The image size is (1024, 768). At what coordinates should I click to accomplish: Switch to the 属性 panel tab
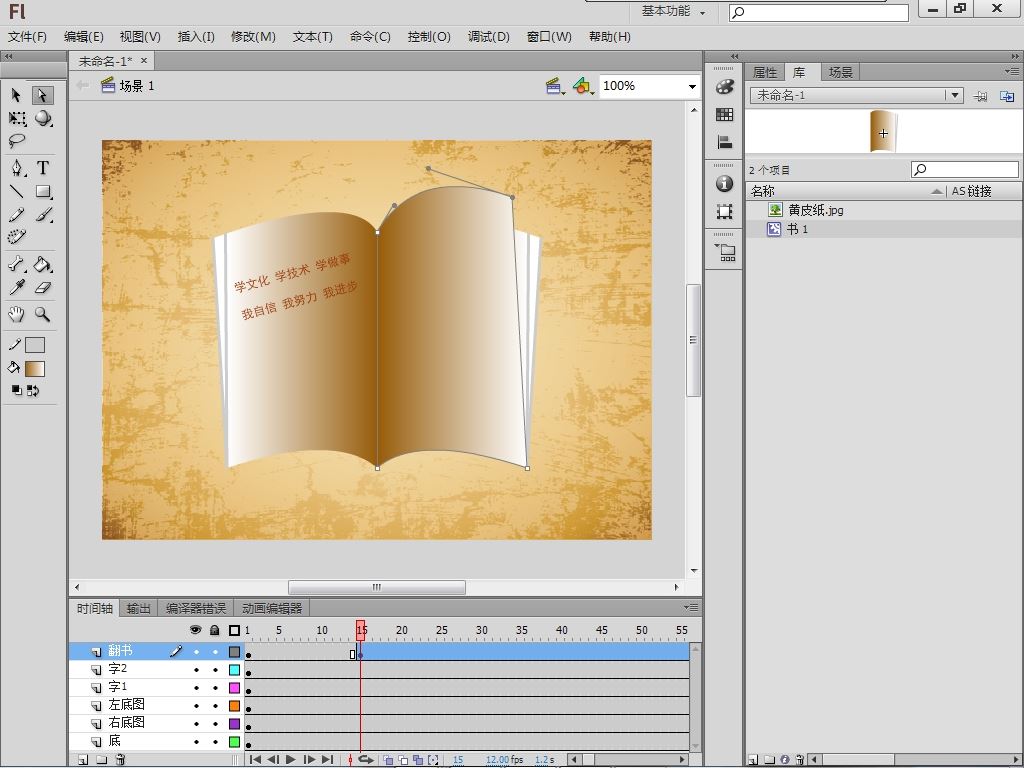coord(765,72)
